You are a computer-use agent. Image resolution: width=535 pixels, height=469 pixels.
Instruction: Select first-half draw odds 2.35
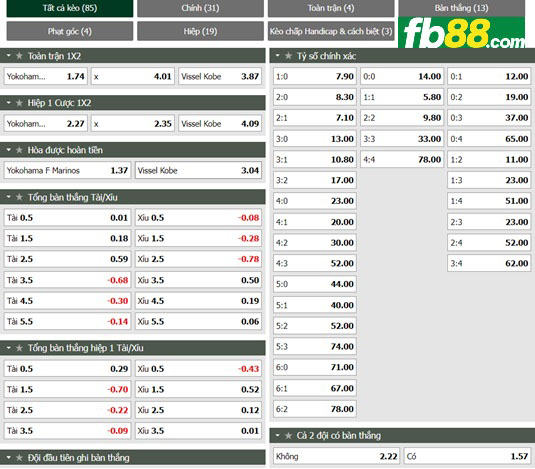[x=133, y=123]
